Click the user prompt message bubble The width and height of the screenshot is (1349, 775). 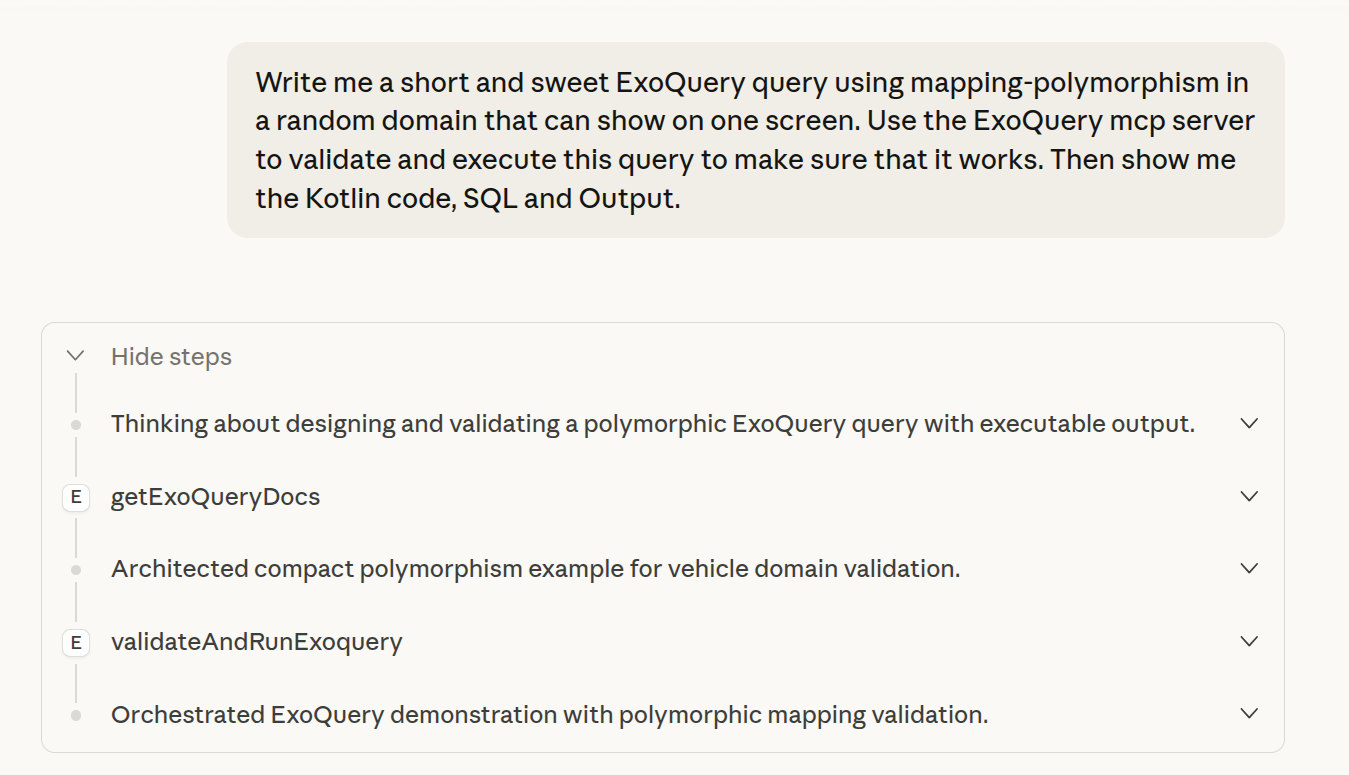(x=755, y=140)
